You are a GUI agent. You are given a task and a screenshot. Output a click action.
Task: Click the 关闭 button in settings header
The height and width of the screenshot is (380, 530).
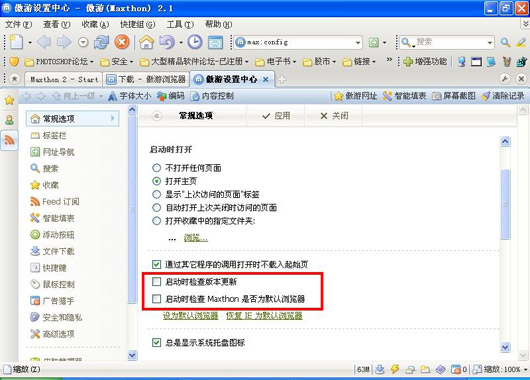(334, 116)
